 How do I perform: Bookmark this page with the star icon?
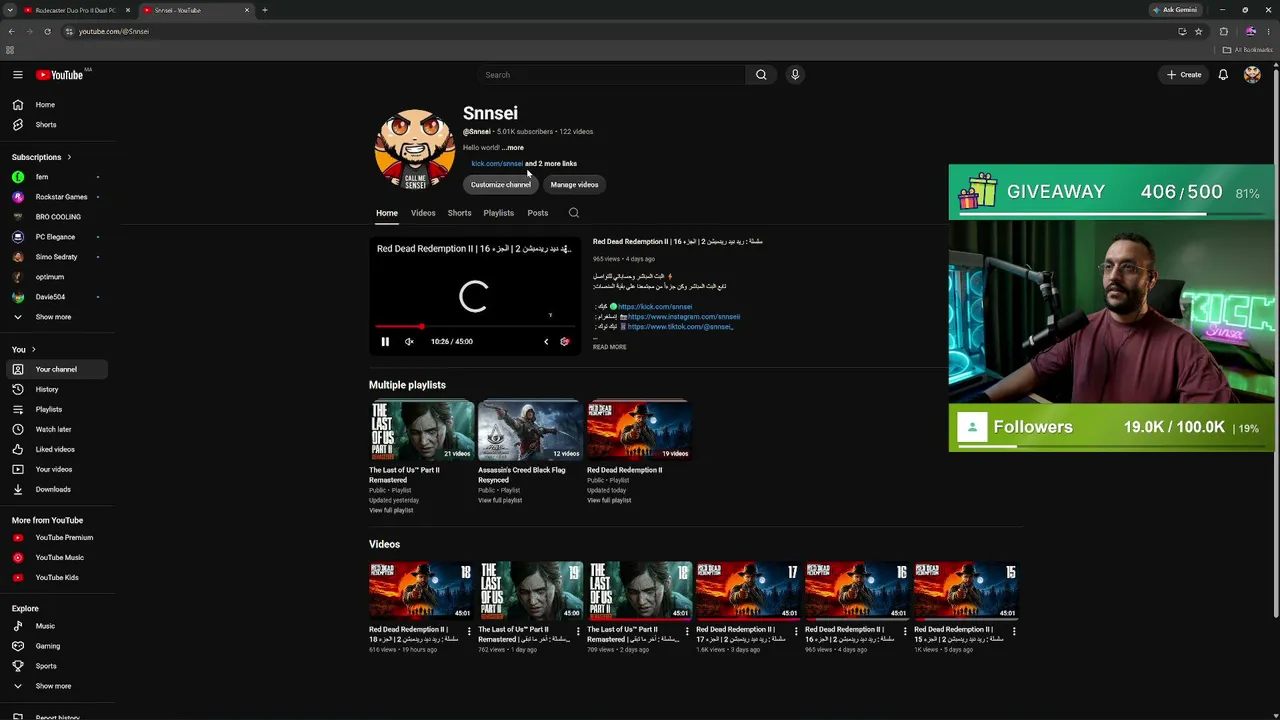[1198, 31]
